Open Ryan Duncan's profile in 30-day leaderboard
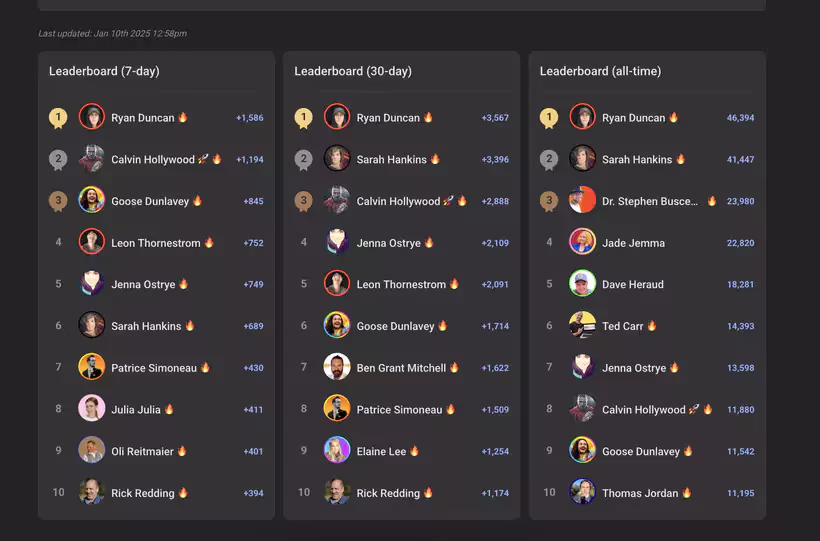 coord(388,118)
